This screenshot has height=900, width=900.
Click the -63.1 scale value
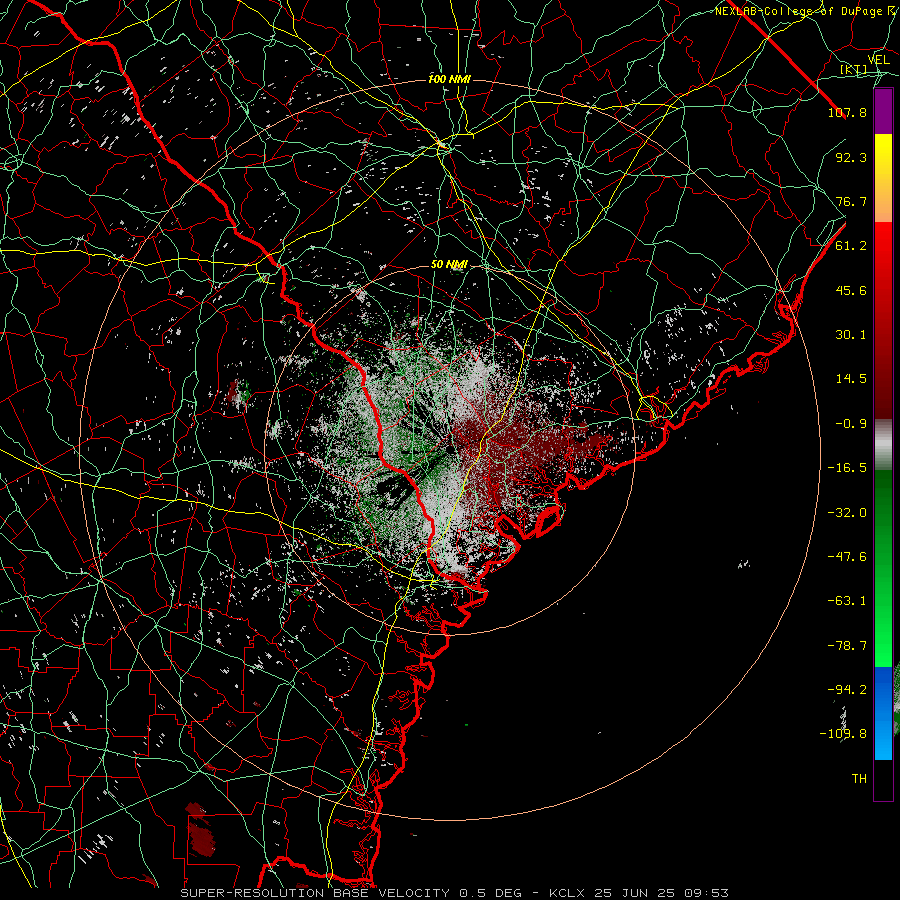point(847,601)
